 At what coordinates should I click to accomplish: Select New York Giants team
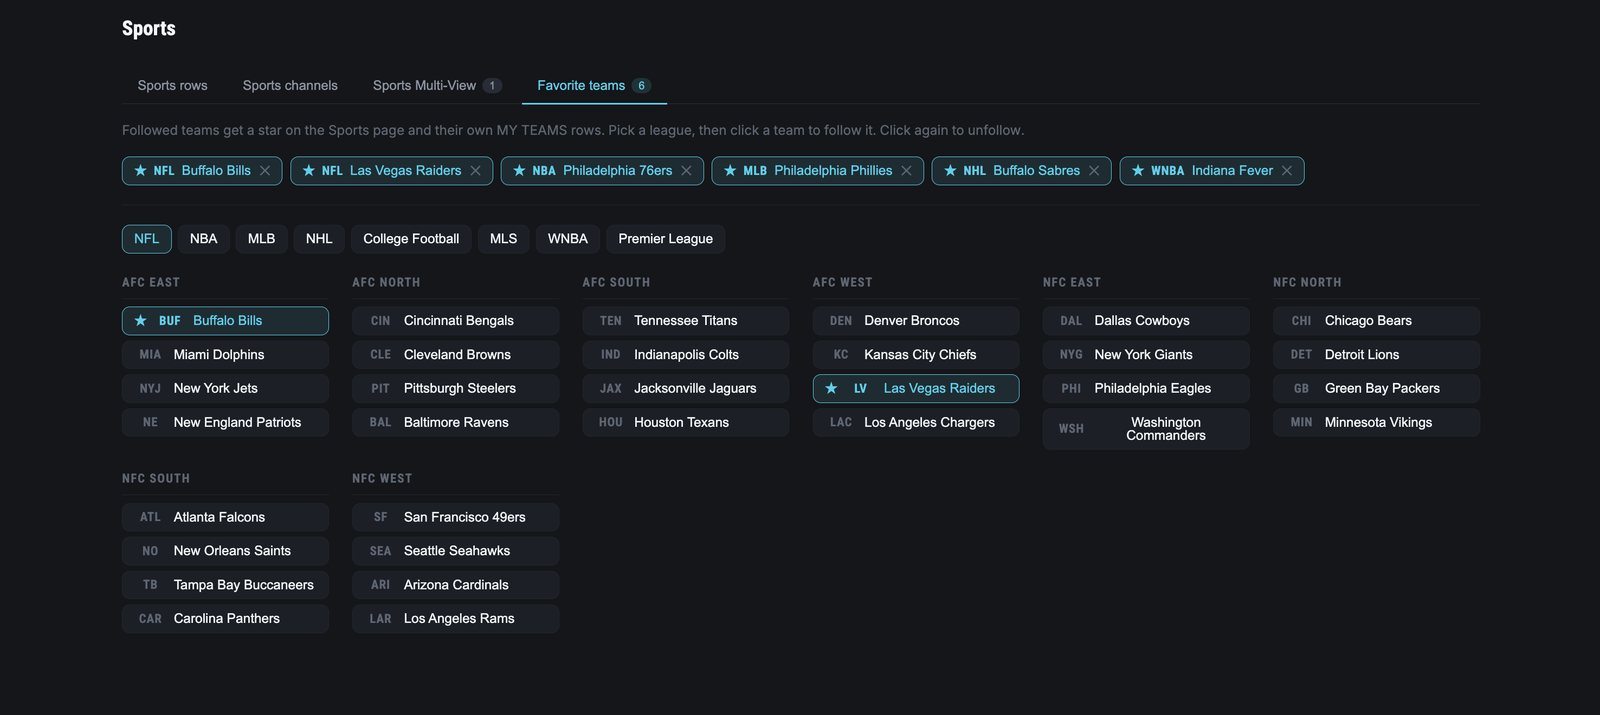1146,355
